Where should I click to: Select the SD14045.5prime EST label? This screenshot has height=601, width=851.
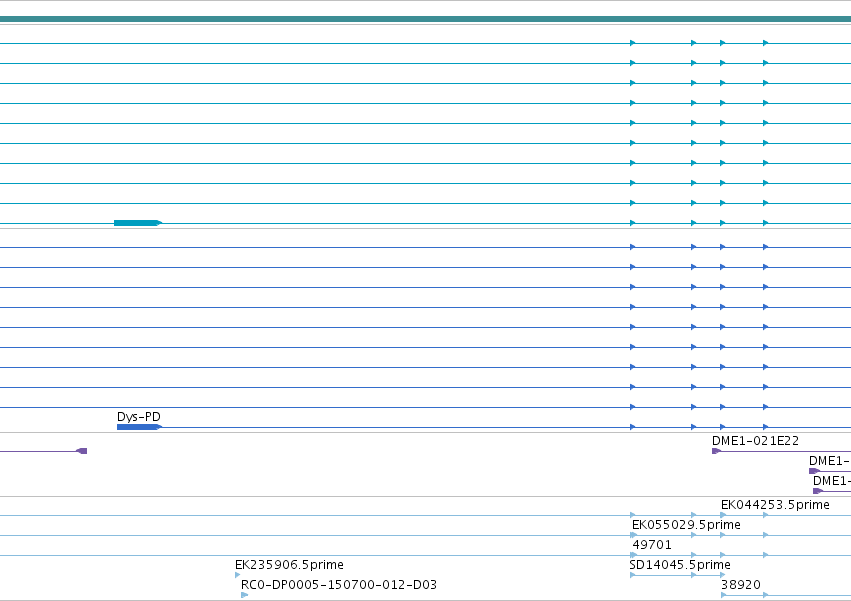[x=679, y=565]
